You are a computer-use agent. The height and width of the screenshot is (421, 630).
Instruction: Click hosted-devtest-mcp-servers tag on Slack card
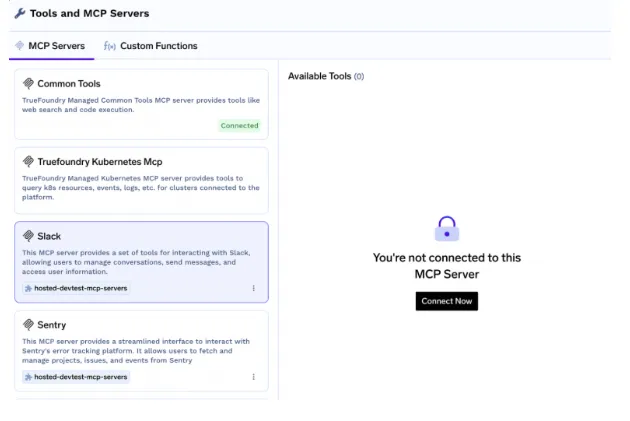point(76,288)
